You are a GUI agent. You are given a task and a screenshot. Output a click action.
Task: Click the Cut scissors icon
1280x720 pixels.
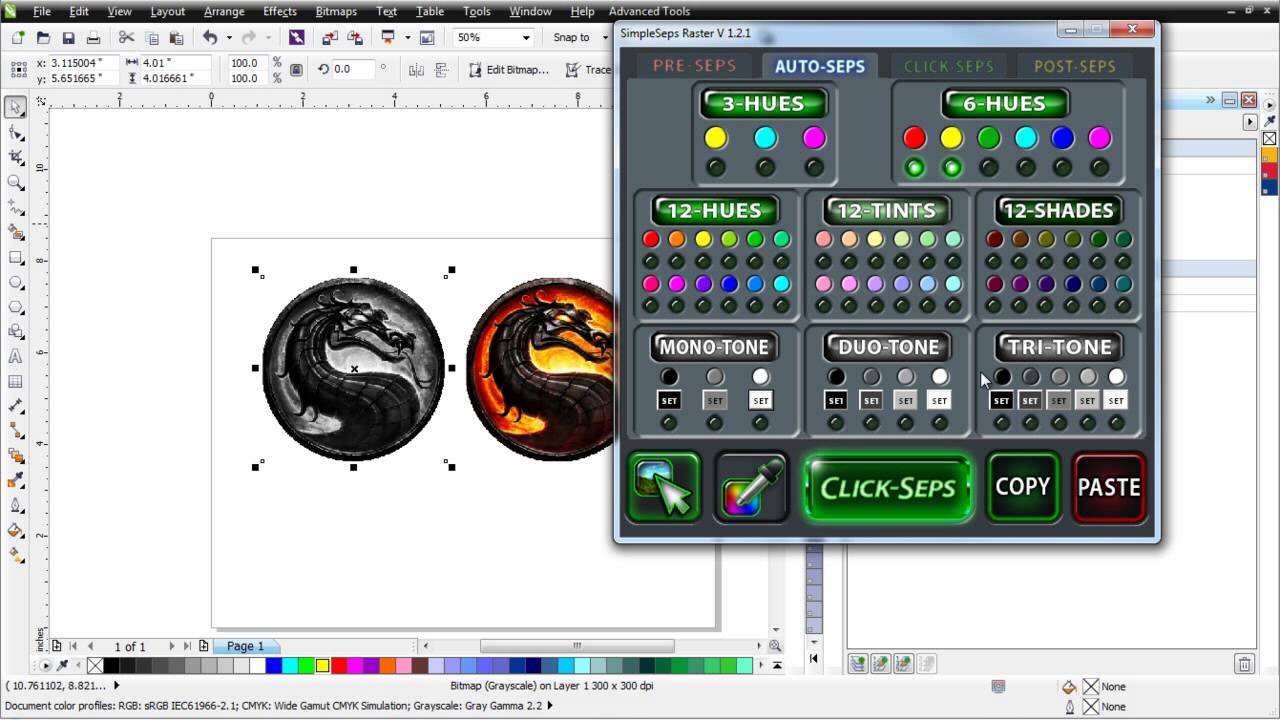[126, 38]
